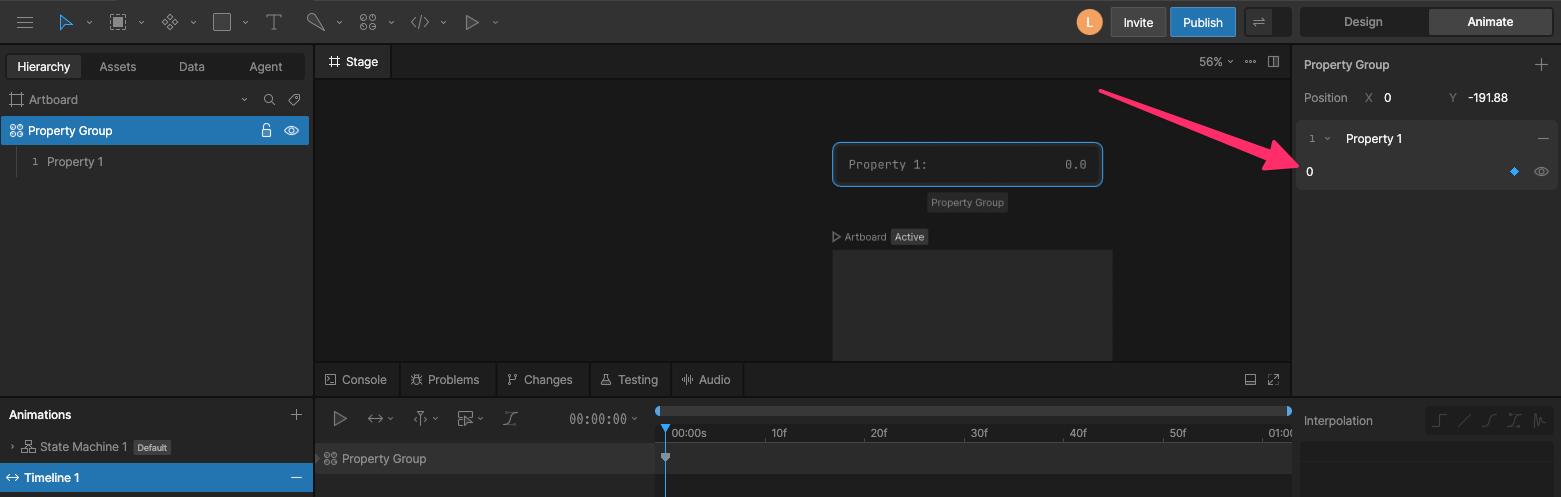1561x497 pixels.
Task: Remove Property 1 using minus icon
Action: tap(1543, 139)
